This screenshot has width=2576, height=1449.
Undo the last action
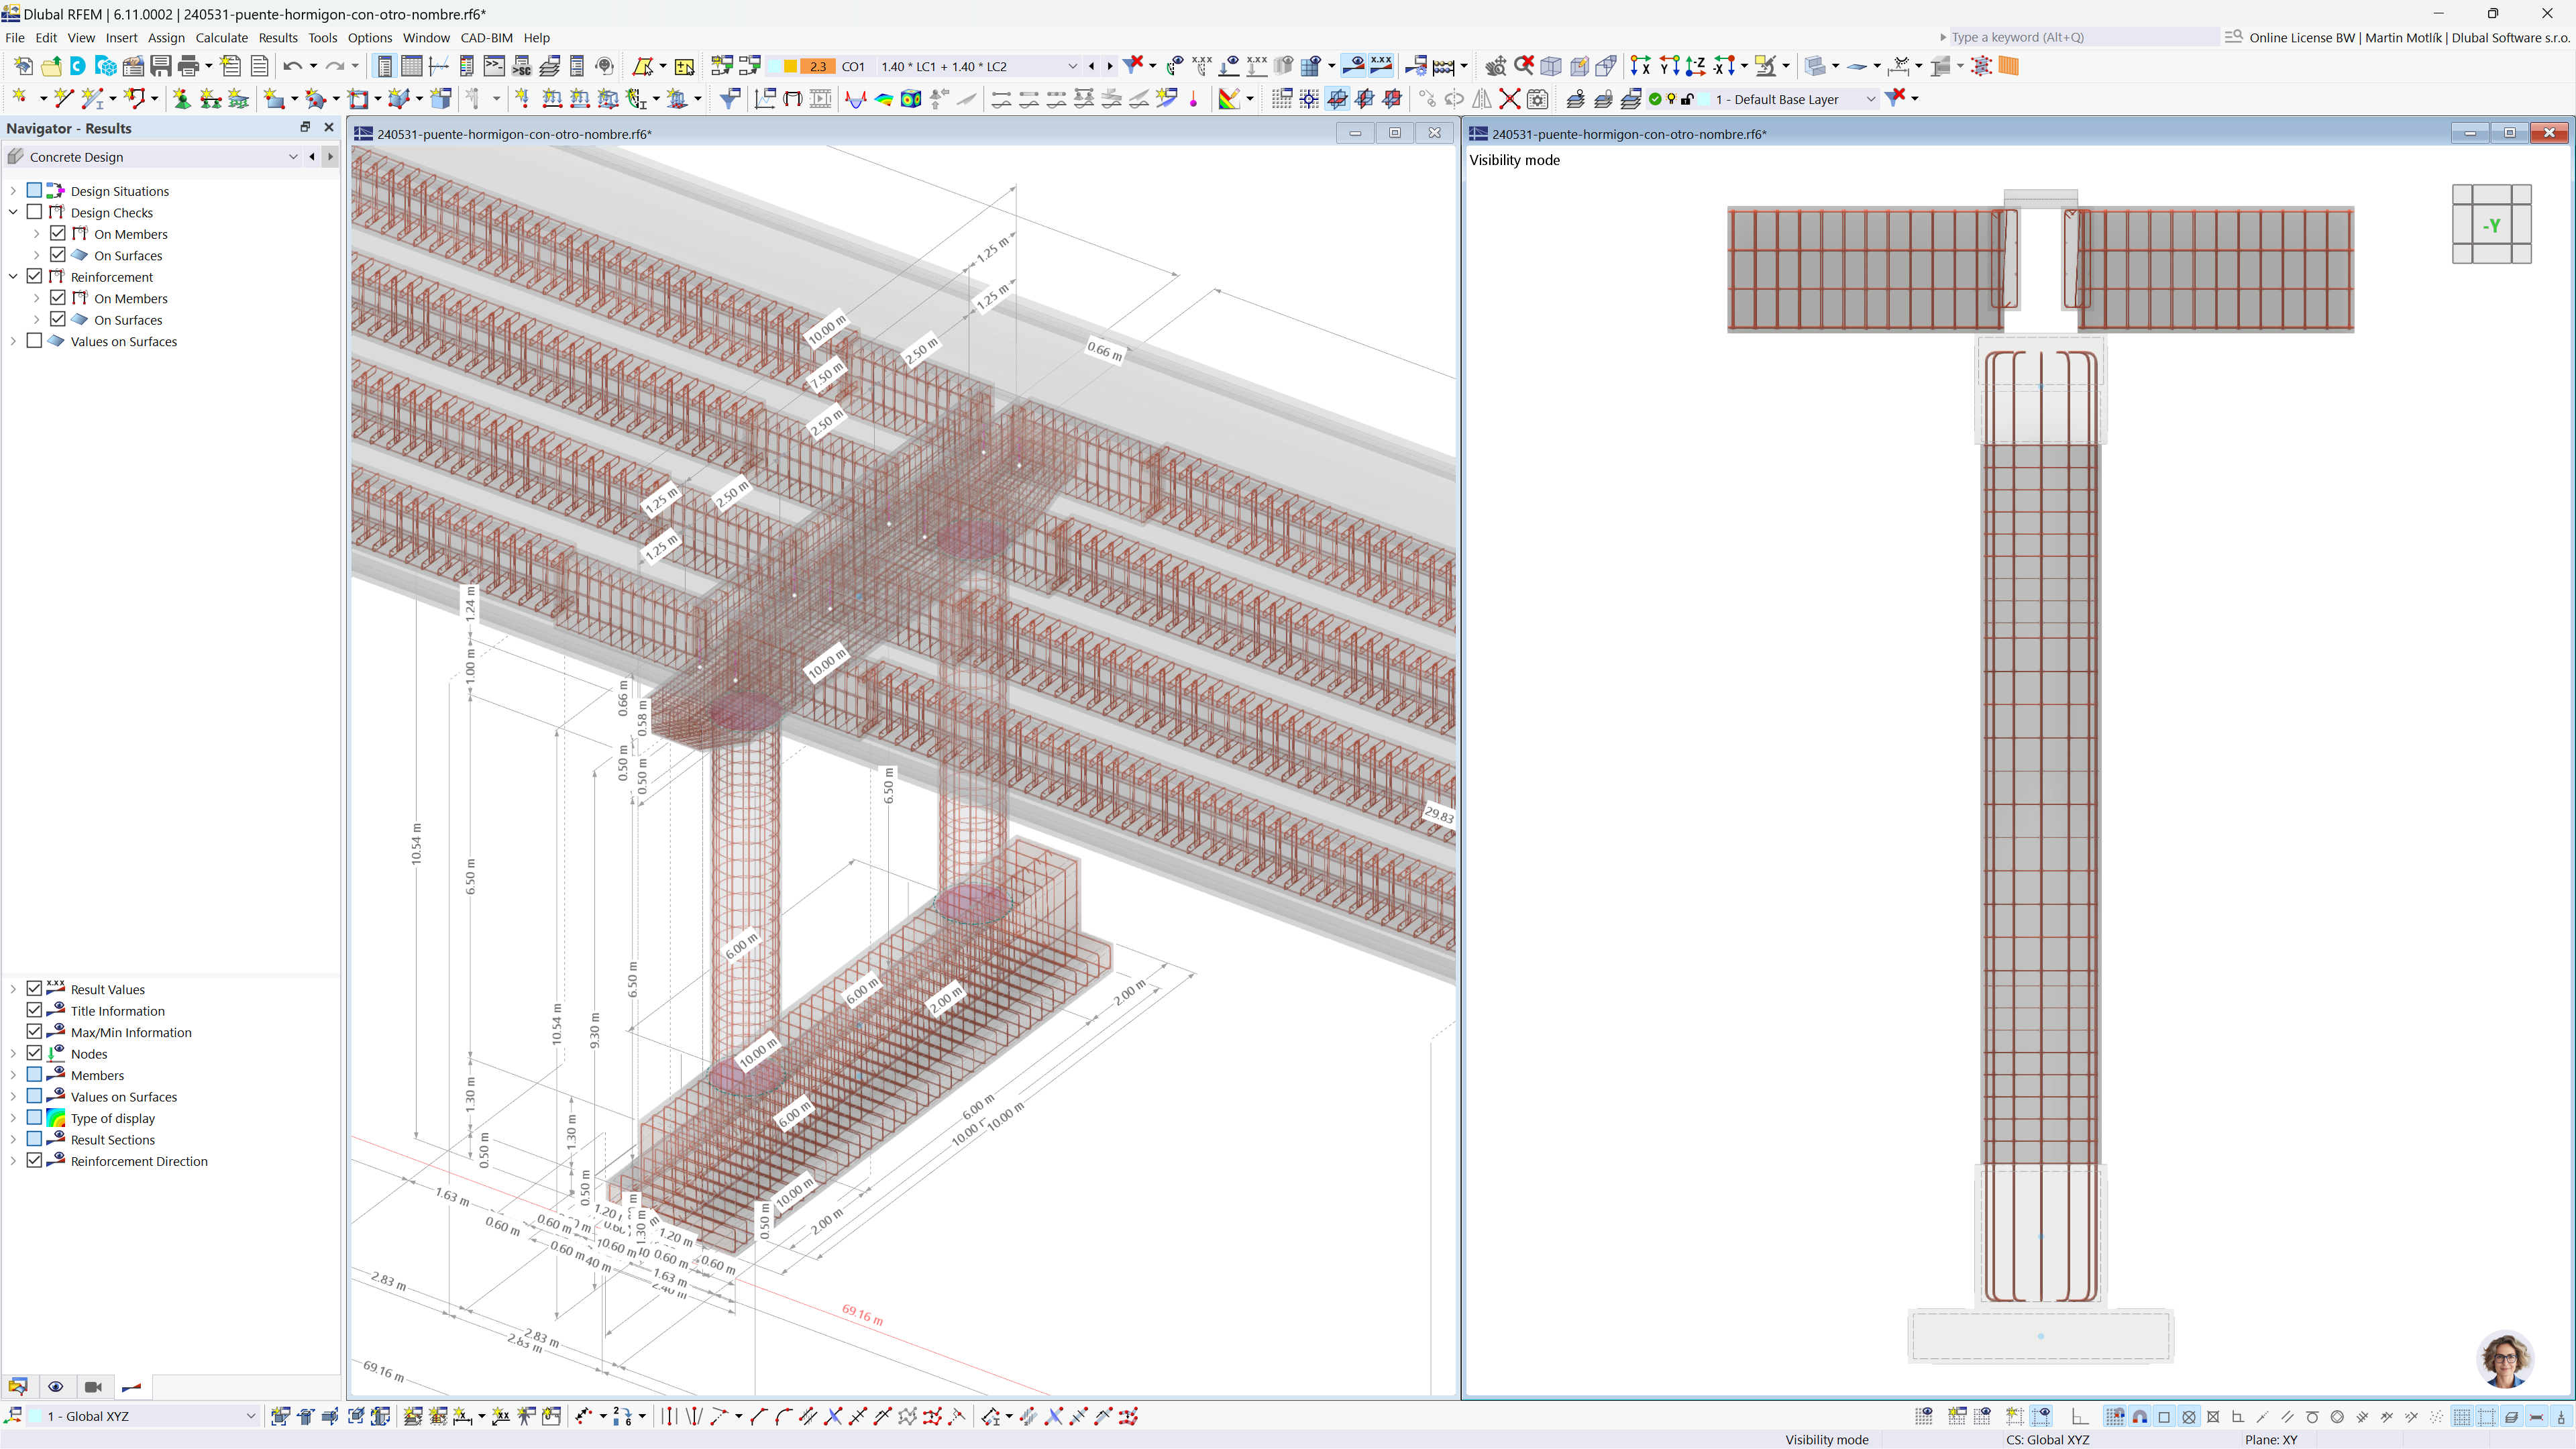click(293, 66)
